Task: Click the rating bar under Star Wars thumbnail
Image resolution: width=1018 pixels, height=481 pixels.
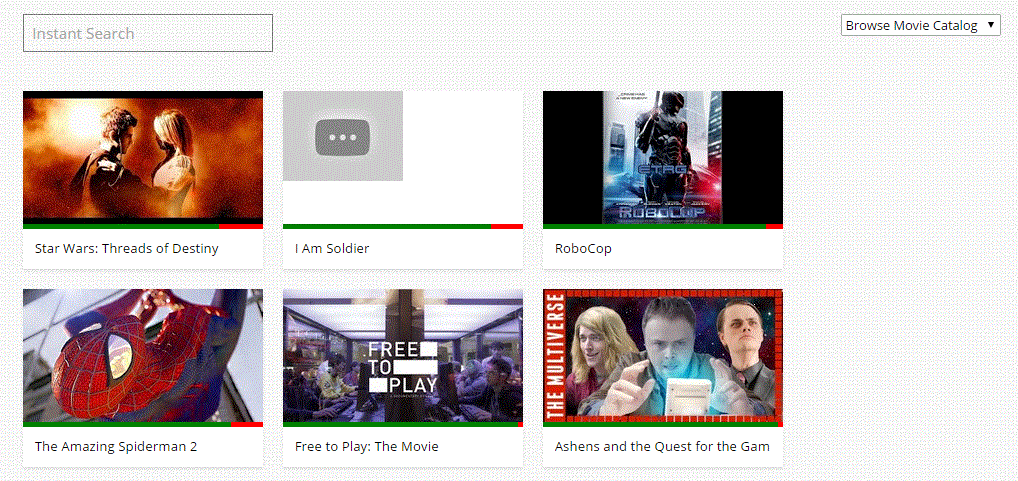Action: pos(143,227)
